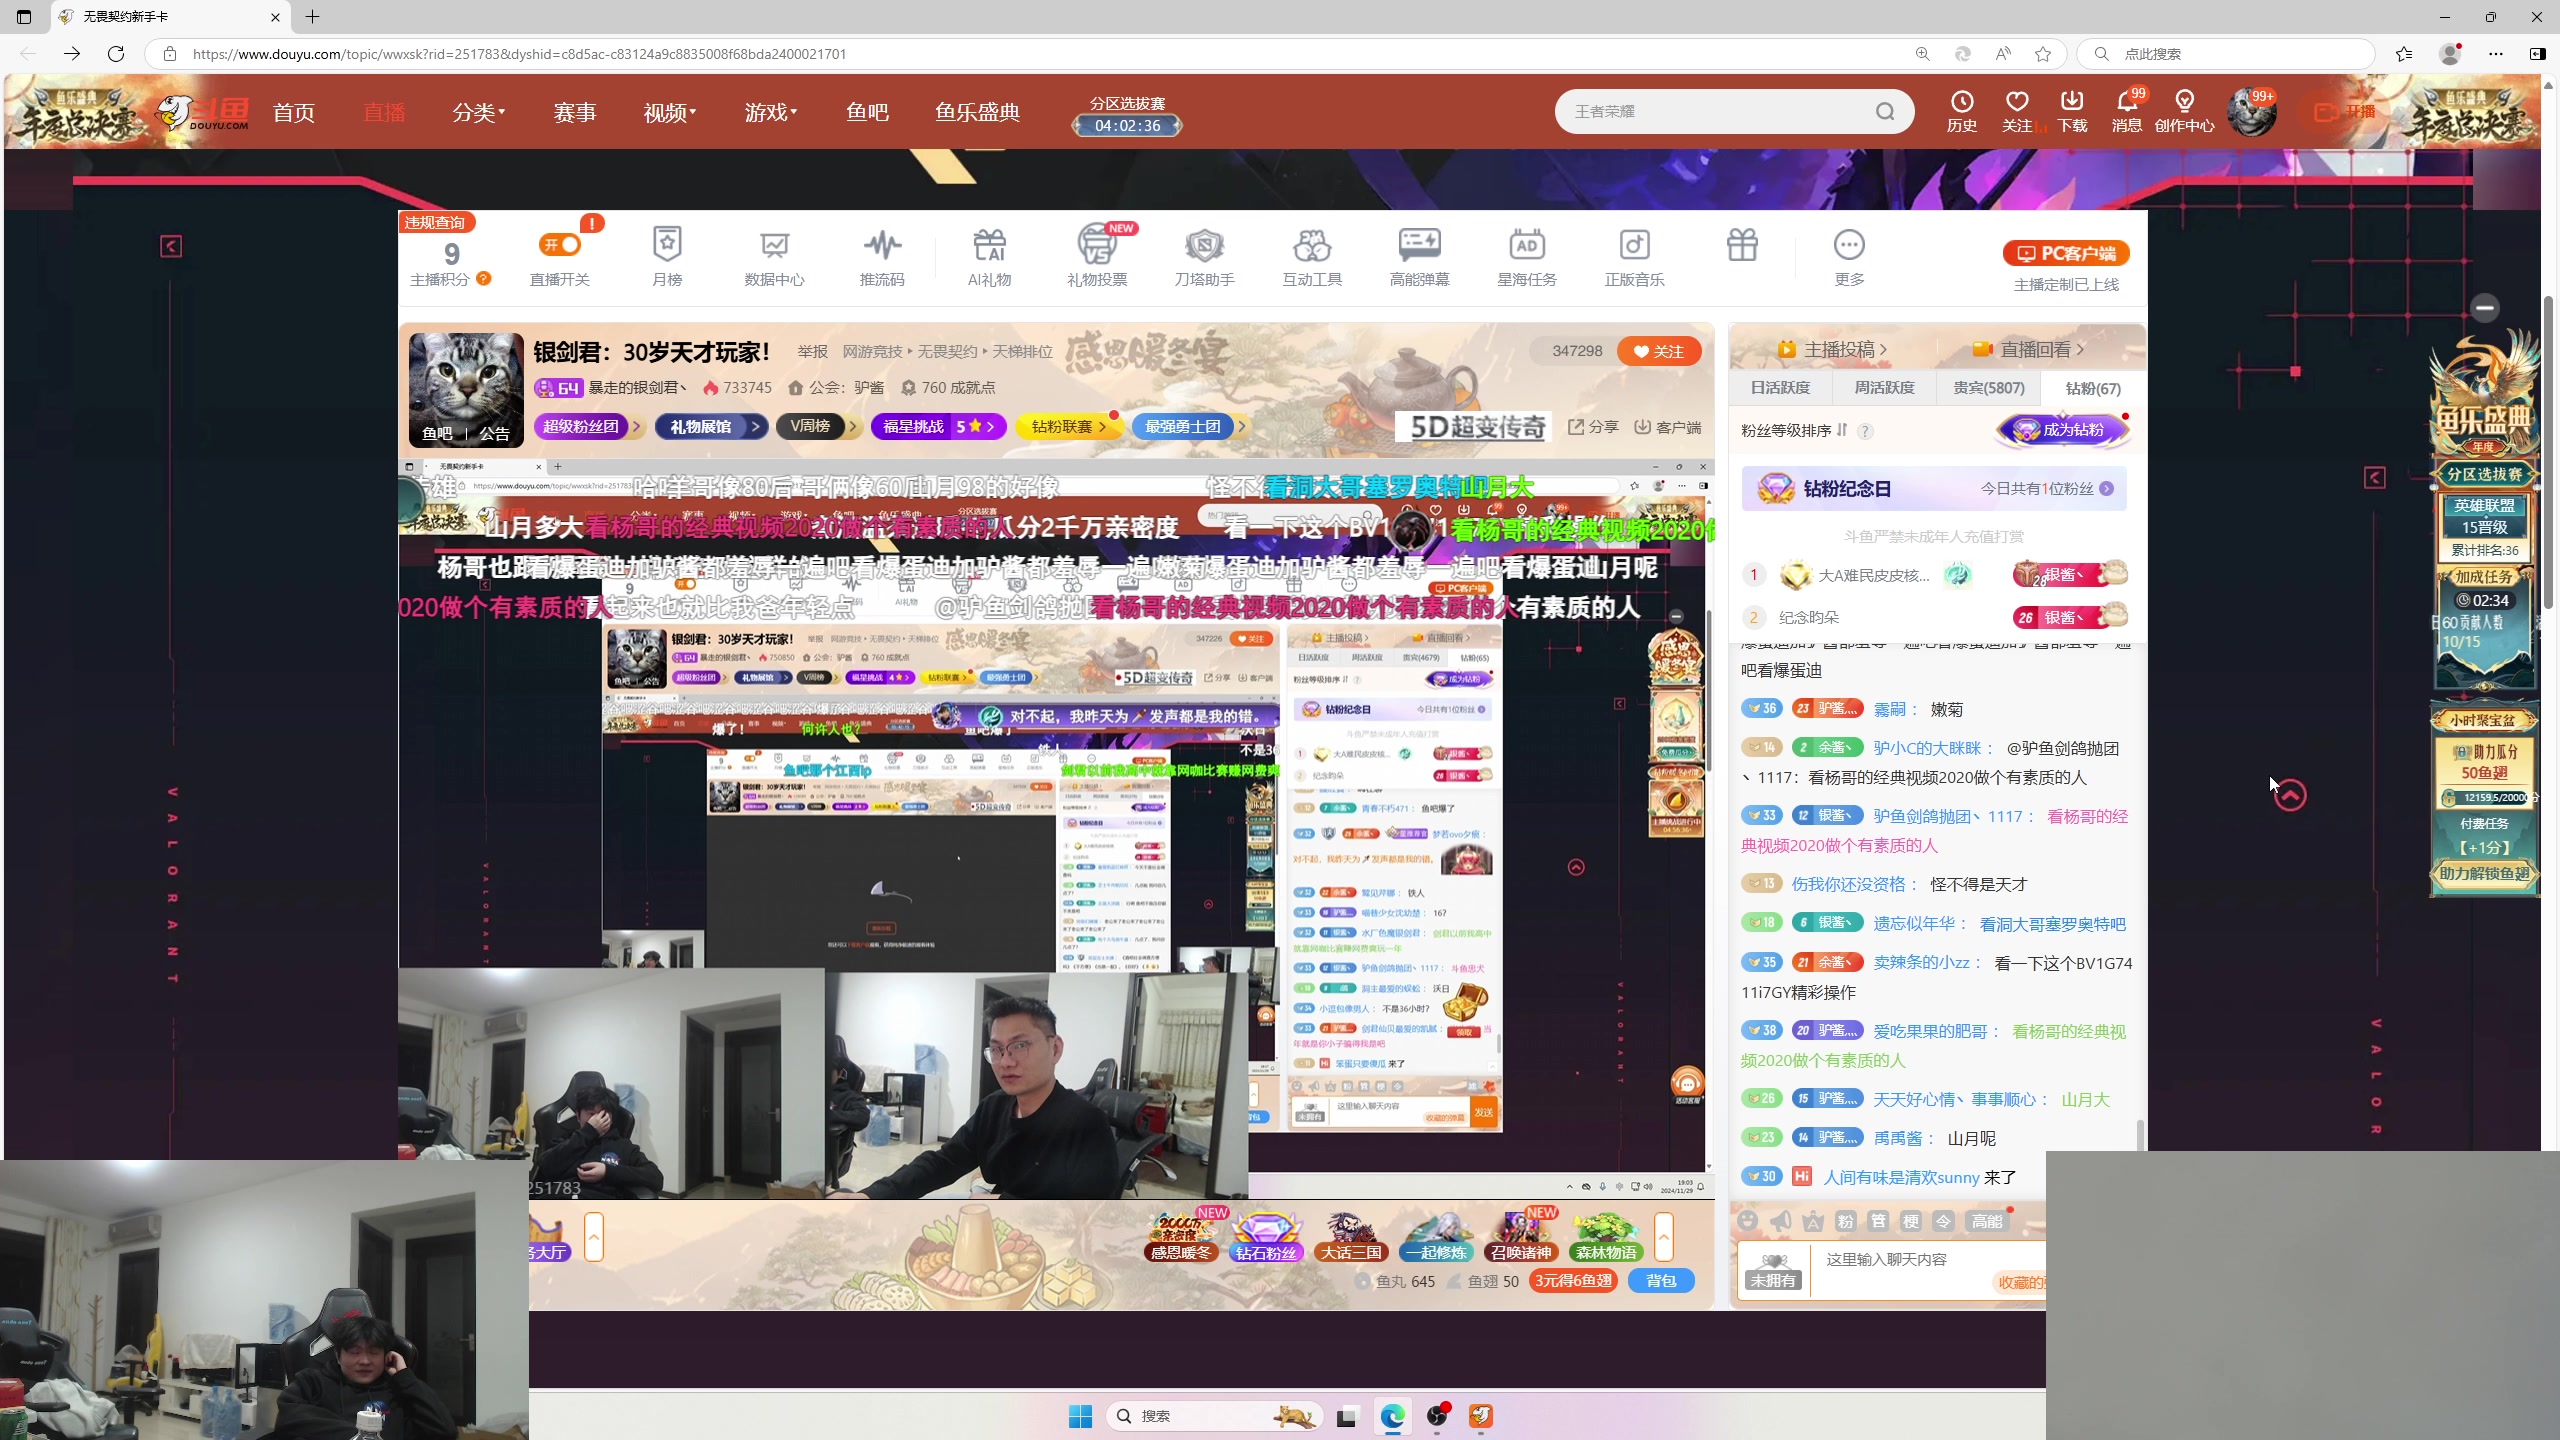The width and height of the screenshot is (2560, 1440).
Task: Collapse the right sidebar arrow icon
Action: coord(2375,478)
